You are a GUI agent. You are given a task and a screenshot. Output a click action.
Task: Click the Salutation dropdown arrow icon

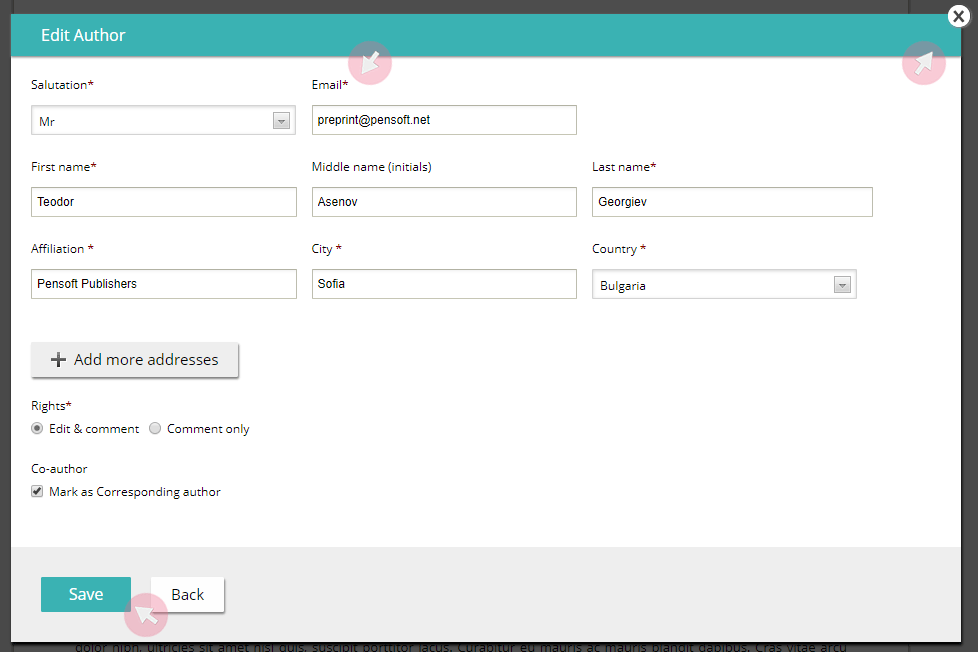[x=281, y=121]
